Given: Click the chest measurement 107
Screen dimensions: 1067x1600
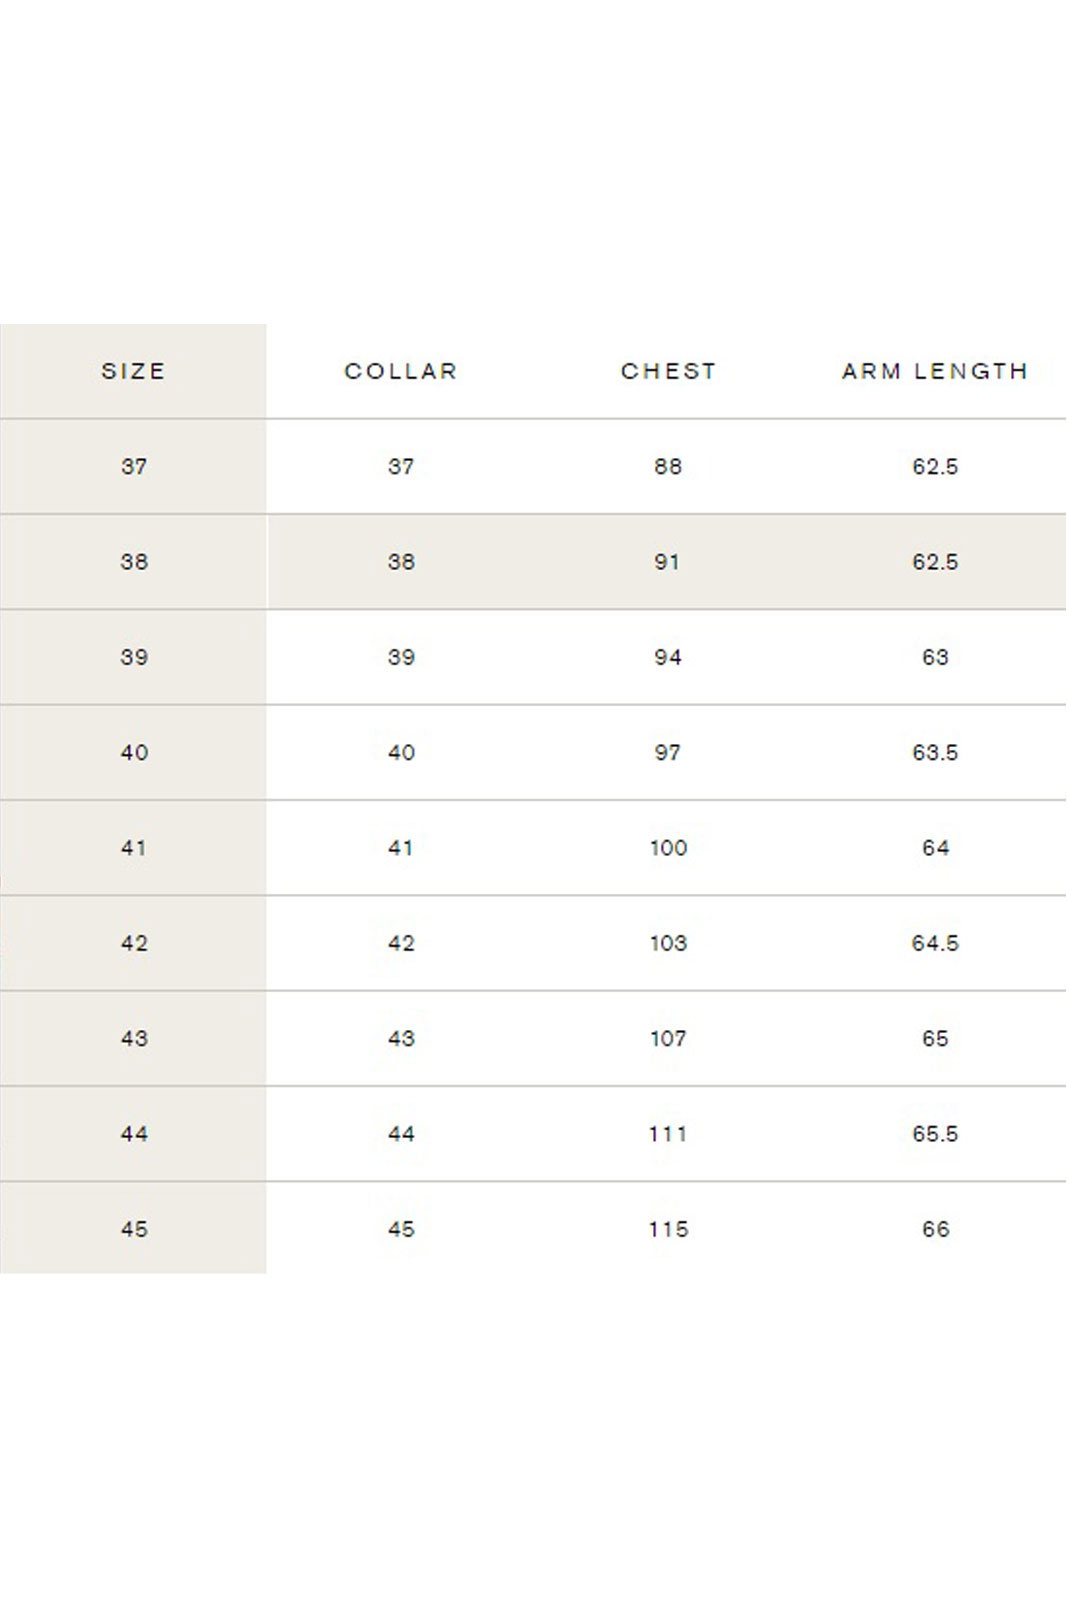Looking at the screenshot, I should (668, 1038).
